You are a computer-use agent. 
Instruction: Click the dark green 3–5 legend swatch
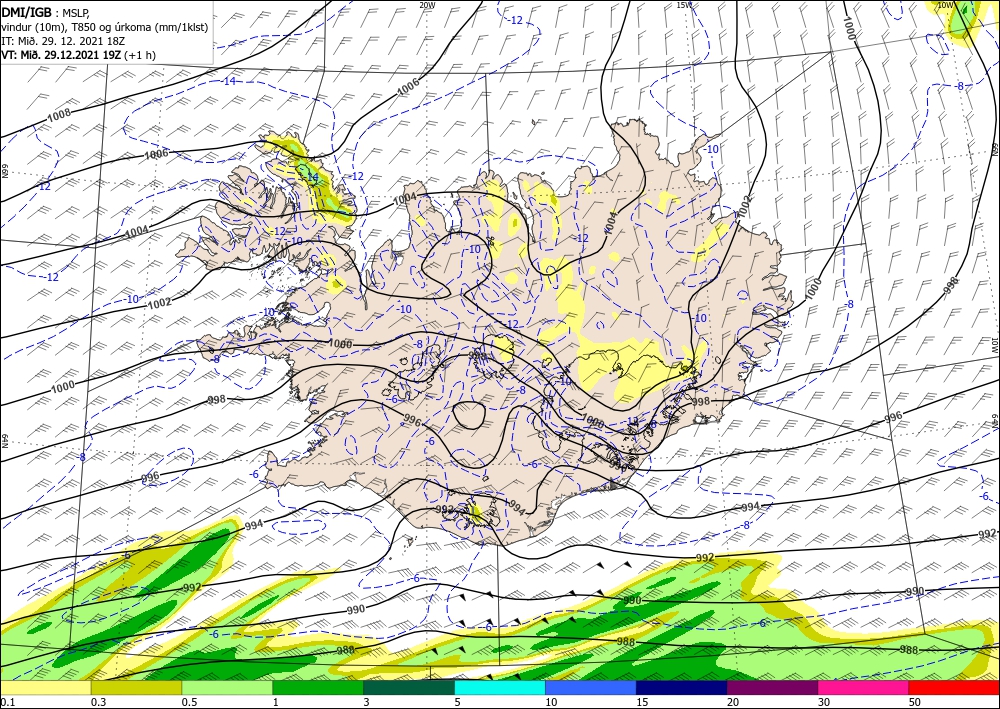pos(409,688)
